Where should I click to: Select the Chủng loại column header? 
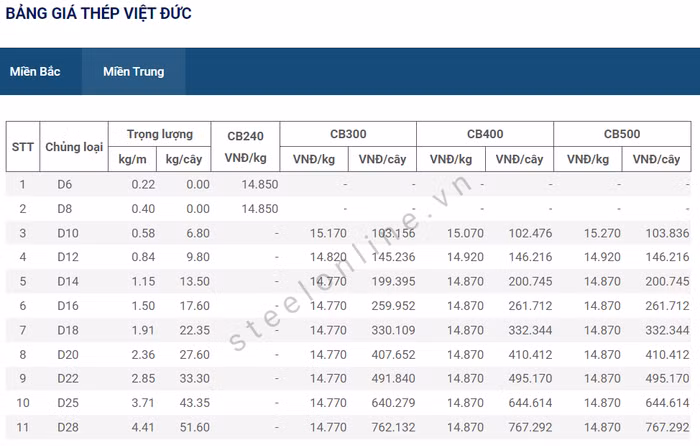tap(74, 146)
